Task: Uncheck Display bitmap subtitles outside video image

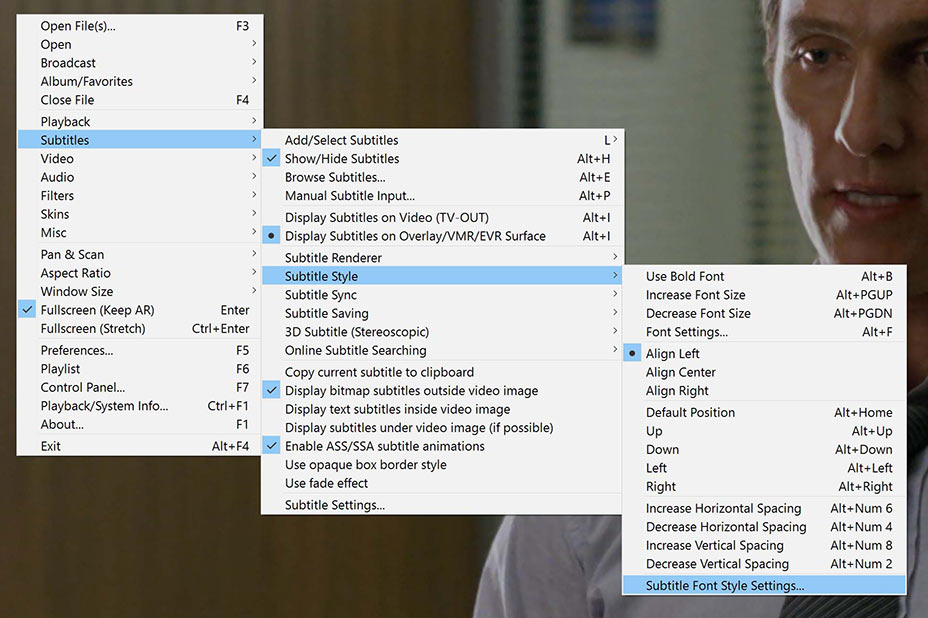Action: click(x=411, y=391)
